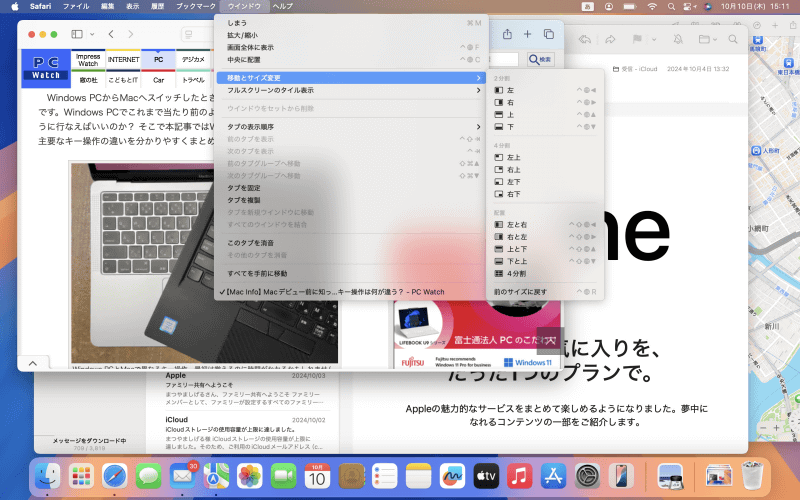Click search icon in Mail toolbar
Image resolution: width=800 pixels, height=500 pixels.
[733, 39]
